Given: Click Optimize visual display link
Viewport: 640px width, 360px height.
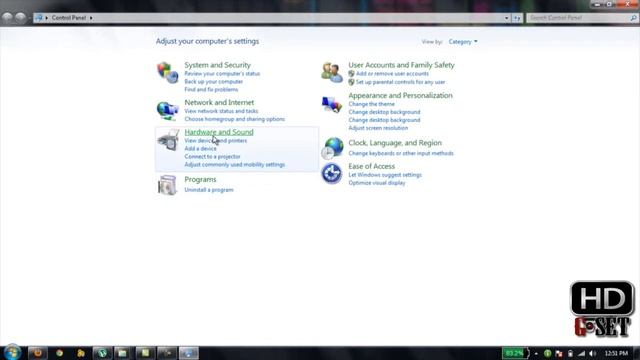Looking at the screenshot, I should [377, 183].
